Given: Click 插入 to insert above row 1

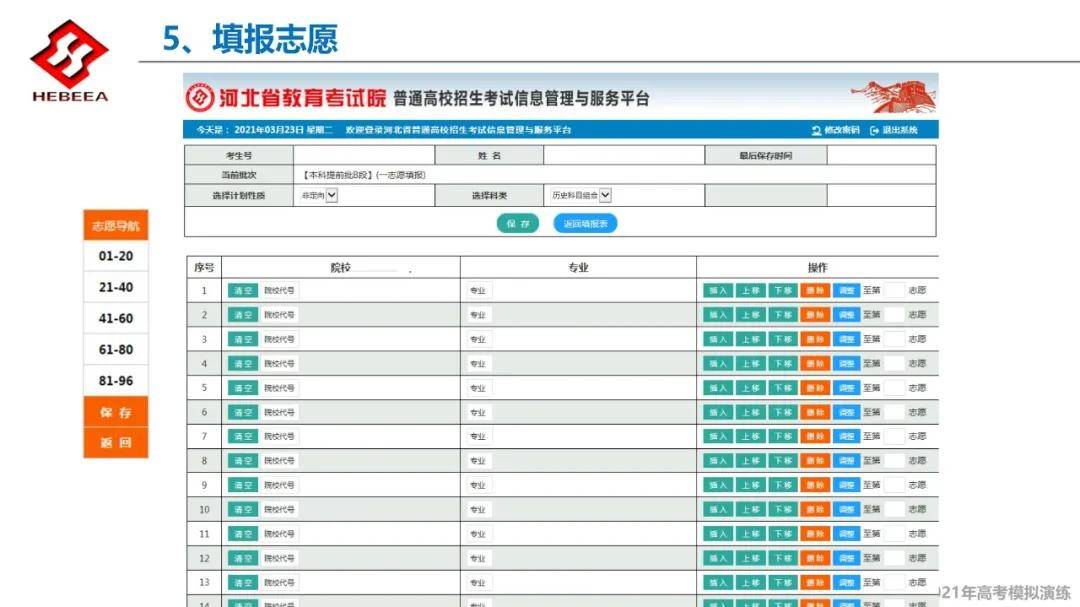Looking at the screenshot, I should tap(718, 290).
